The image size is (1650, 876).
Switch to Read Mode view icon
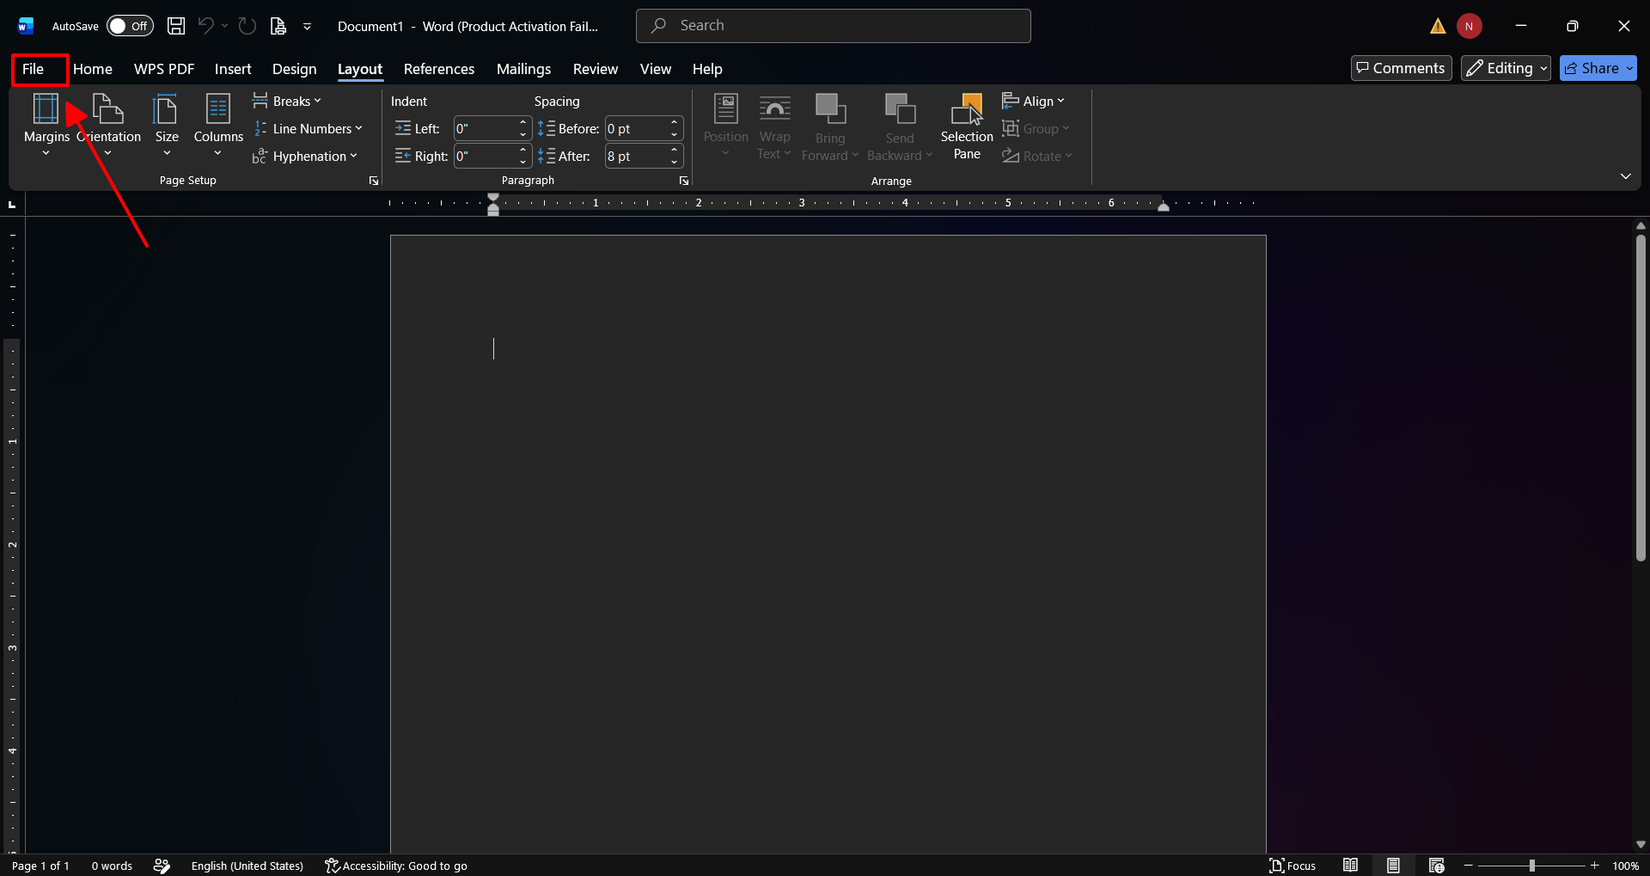click(1350, 865)
